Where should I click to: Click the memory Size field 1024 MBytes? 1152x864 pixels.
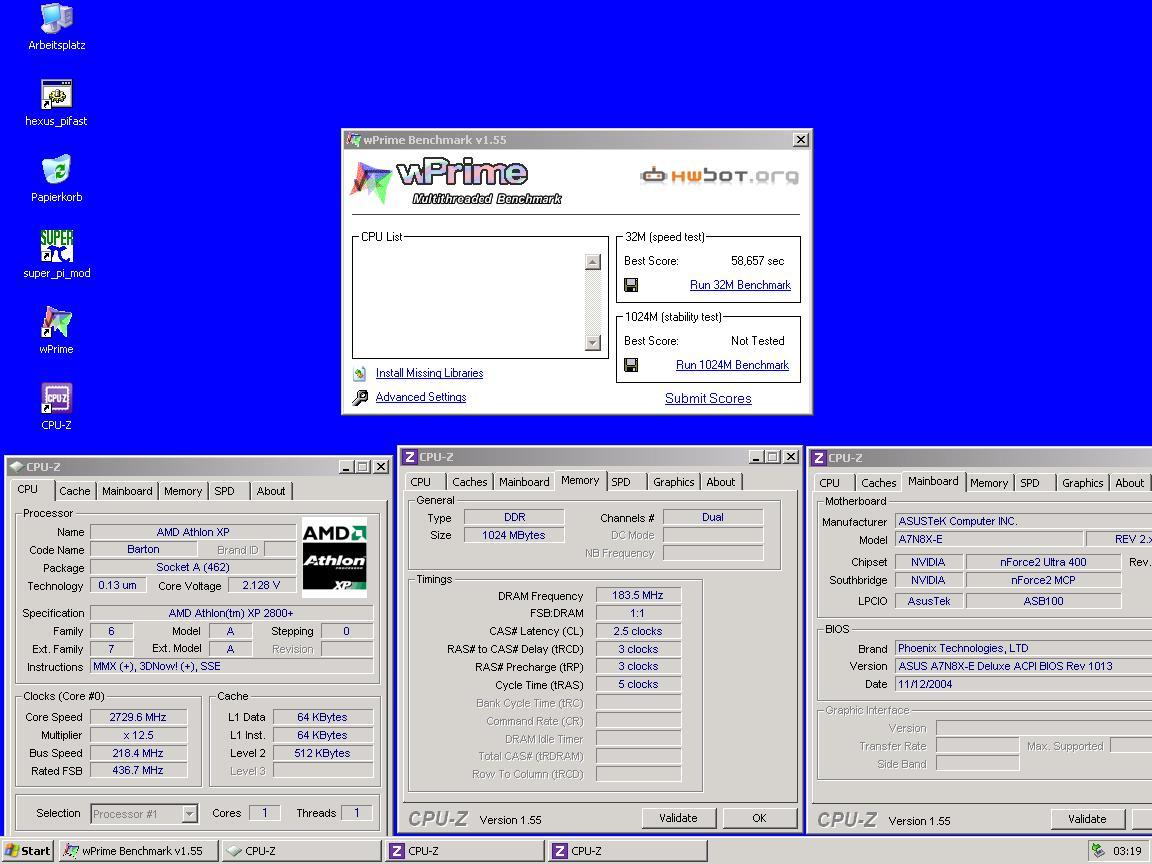(514, 535)
